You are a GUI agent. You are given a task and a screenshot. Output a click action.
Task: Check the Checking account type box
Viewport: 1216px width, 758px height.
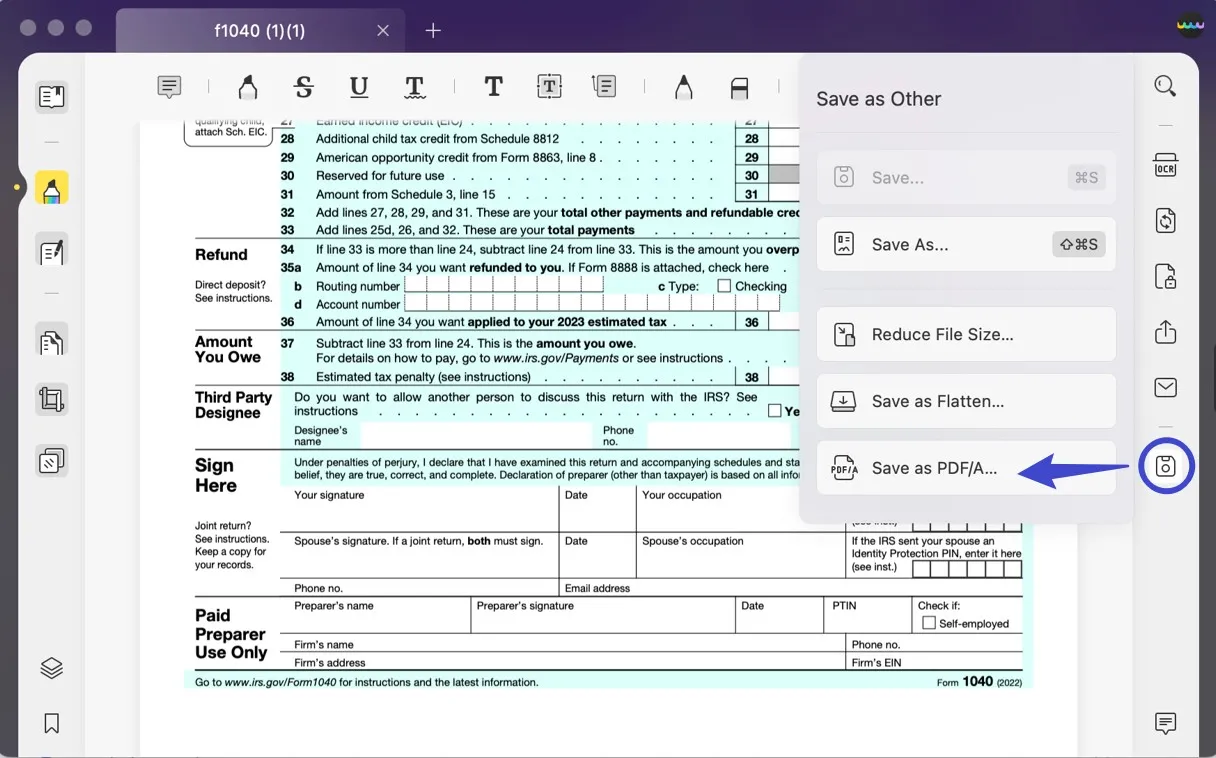point(724,286)
